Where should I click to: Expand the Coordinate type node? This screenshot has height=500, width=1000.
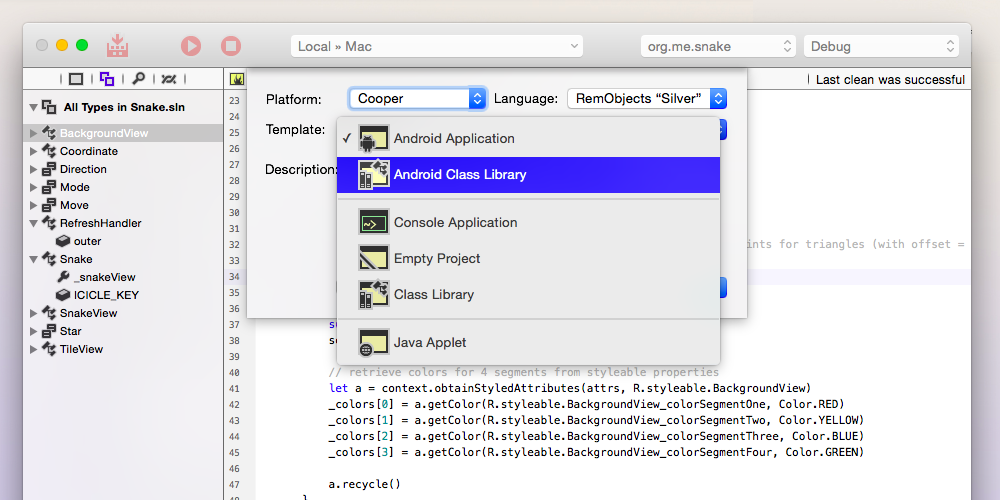34,151
